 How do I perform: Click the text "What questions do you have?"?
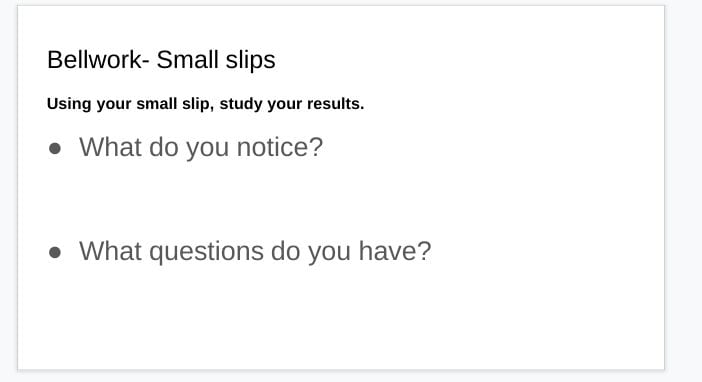255,251
